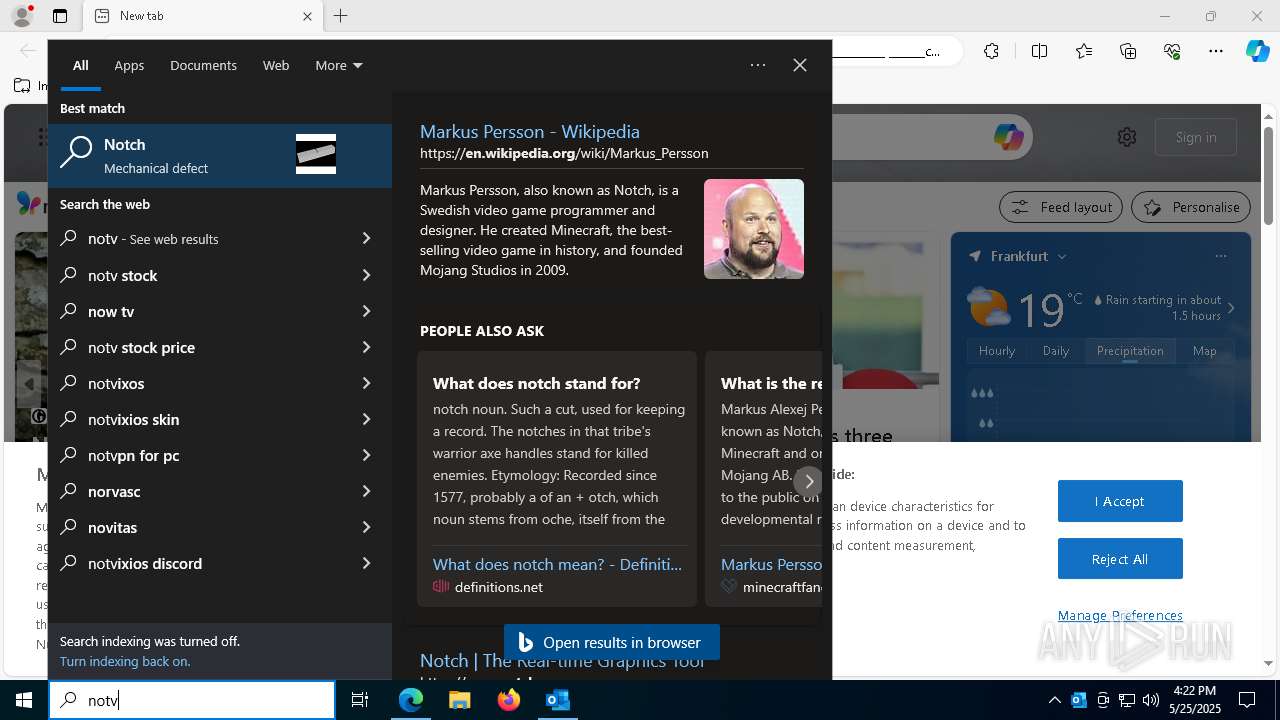Click the Edge profile avatar icon
1280x720 pixels.
[22, 16]
